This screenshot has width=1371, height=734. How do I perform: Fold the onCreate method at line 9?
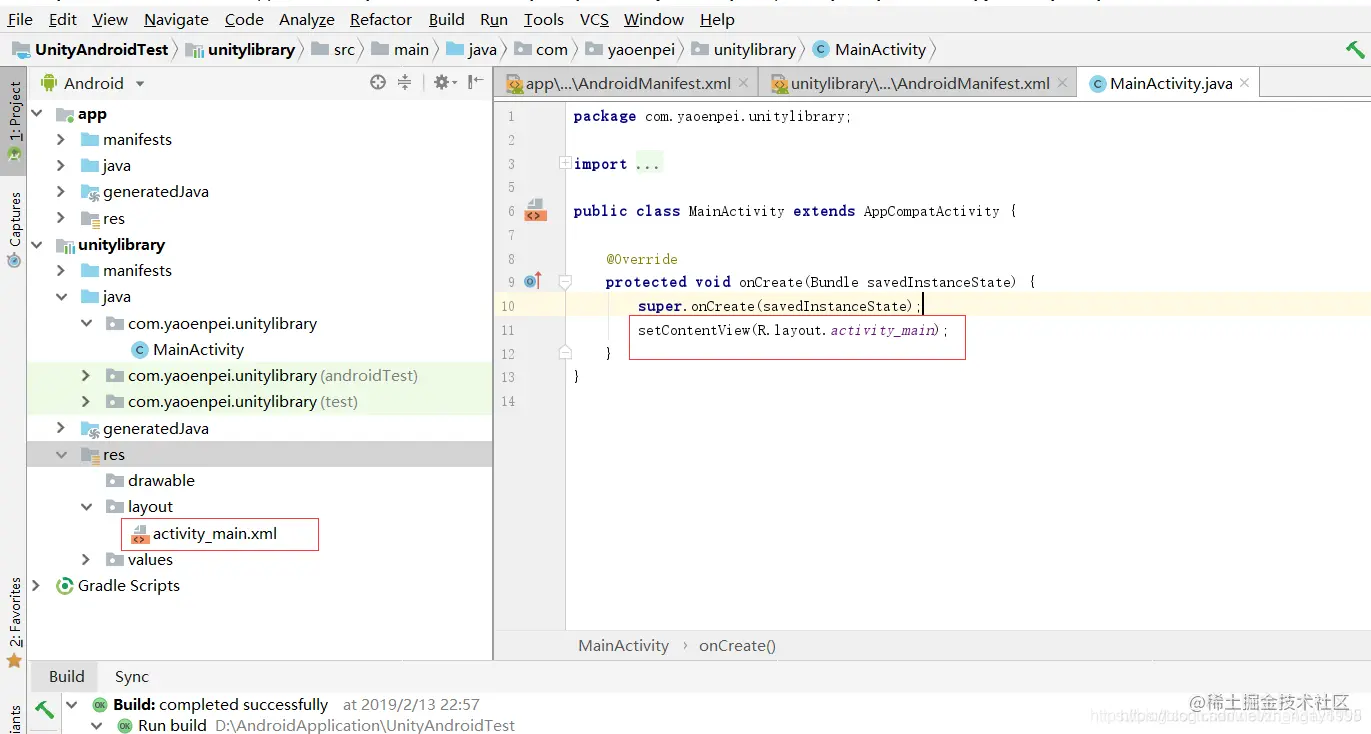tap(565, 282)
